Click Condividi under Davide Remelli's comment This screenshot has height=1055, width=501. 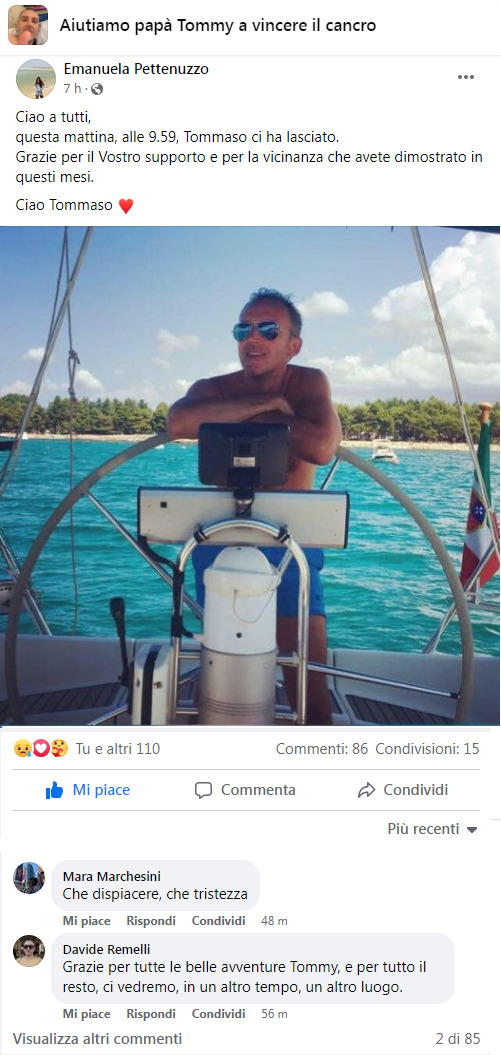pos(219,1013)
